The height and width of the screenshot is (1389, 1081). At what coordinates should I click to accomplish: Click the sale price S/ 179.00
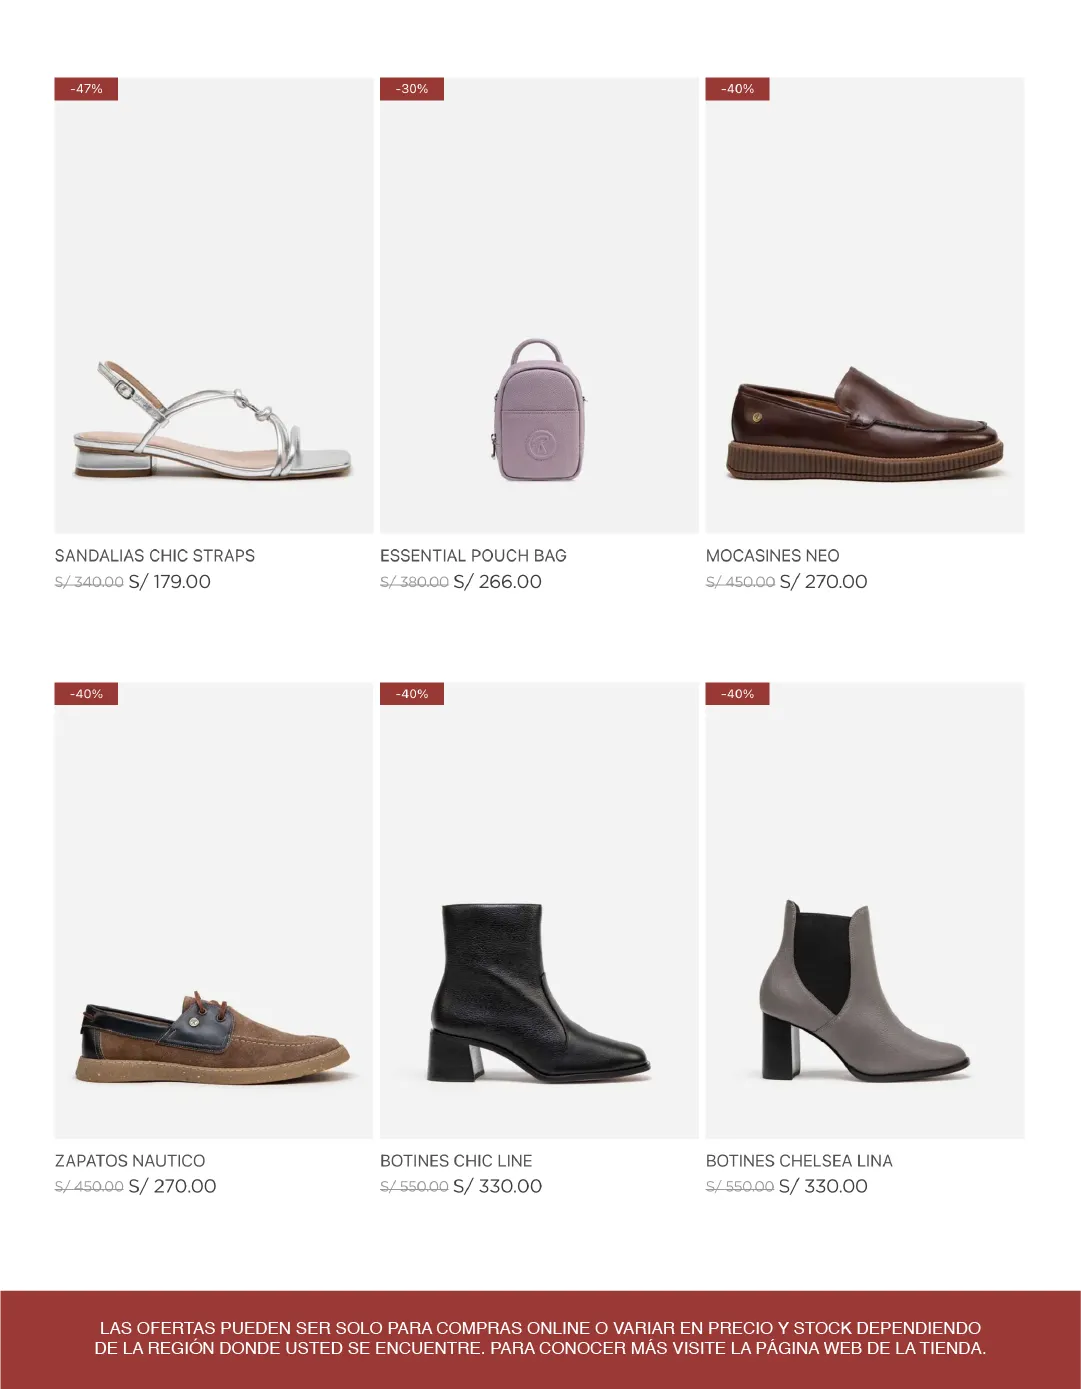click(170, 582)
